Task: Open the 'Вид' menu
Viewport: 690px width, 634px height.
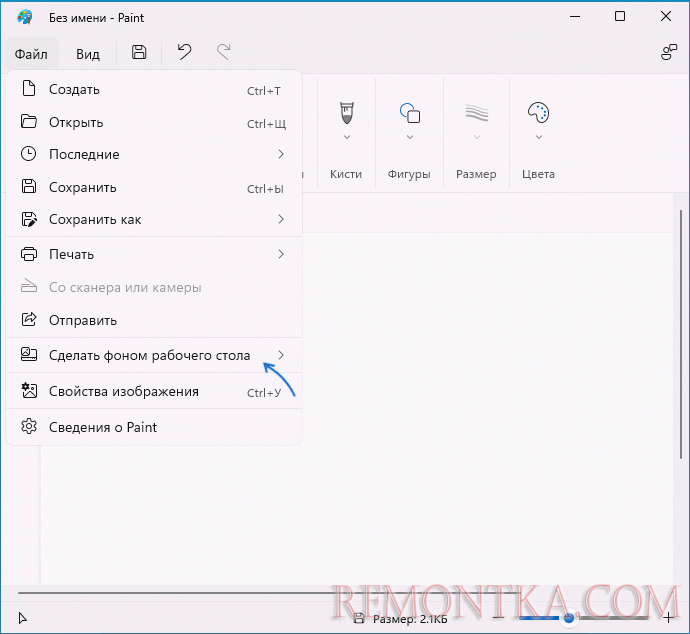Action: [88, 53]
